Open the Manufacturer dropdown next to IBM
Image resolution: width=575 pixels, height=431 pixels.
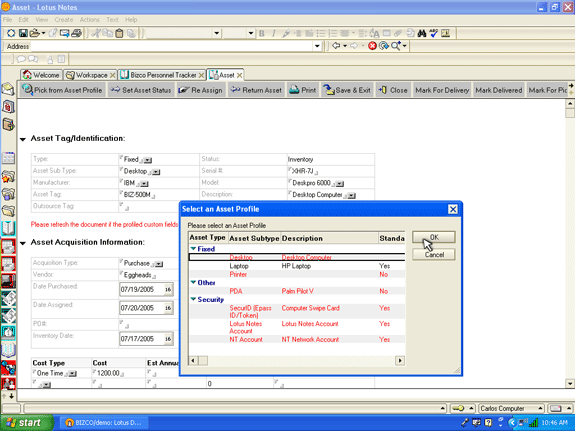(144, 184)
